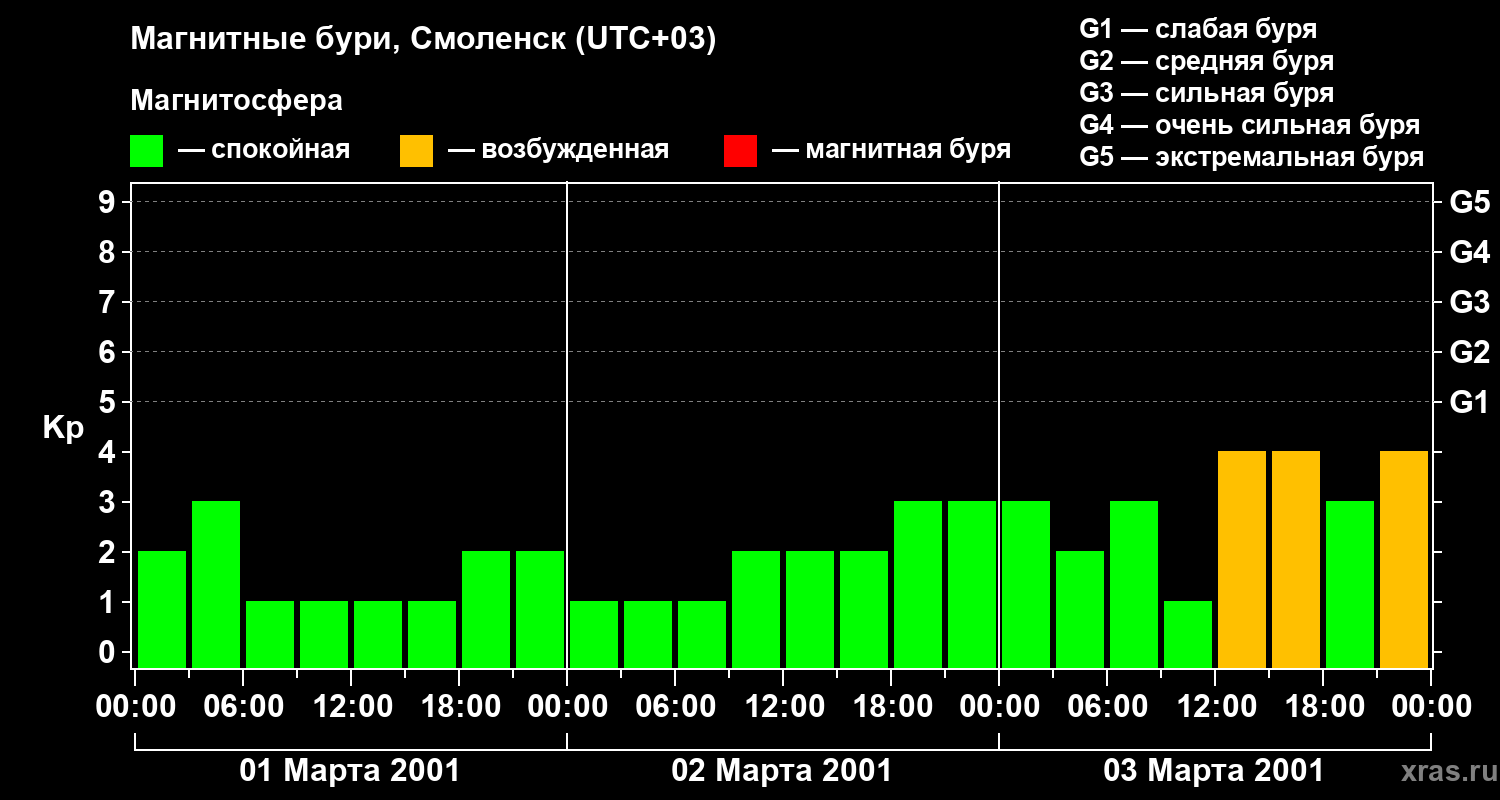1500x800 pixels.
Task: Click the '— возбужденная' legend label
Action: (x=558, y=151)
